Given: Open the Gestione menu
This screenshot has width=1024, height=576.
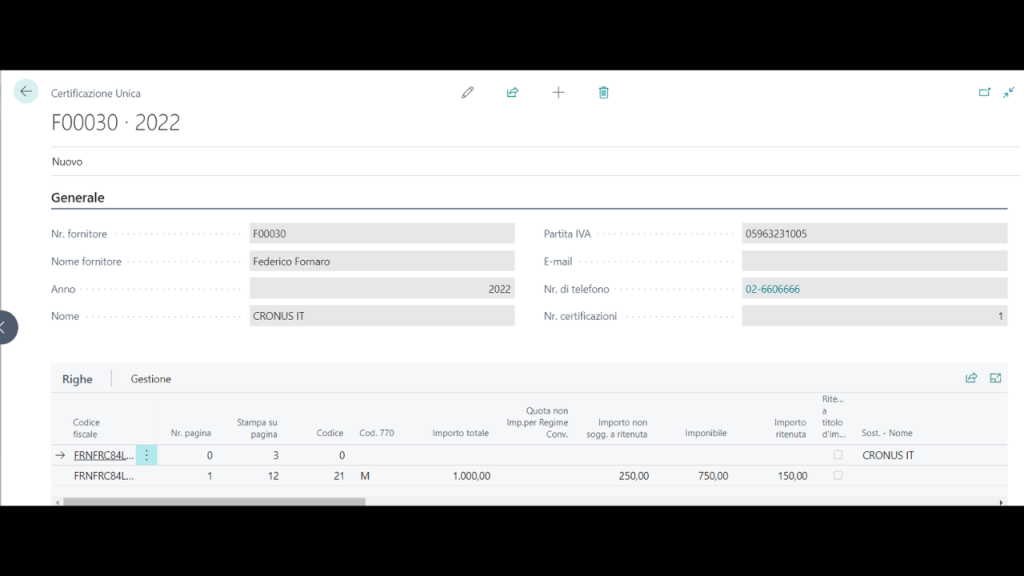Looking at the screenshot, I should point(151,379).
